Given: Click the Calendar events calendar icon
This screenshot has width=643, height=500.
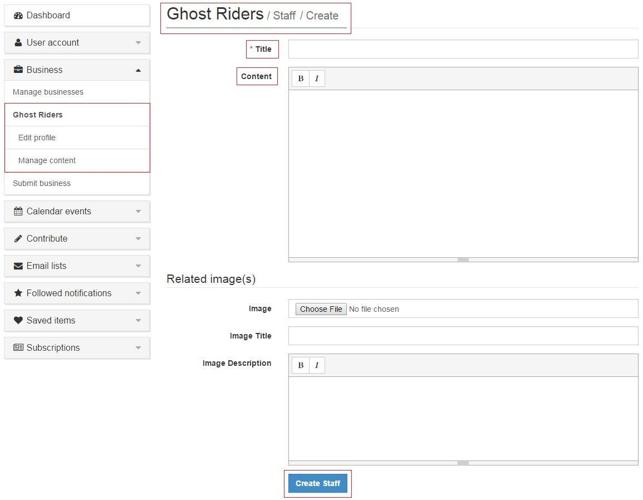Looking at the screenshot, I should [x=18, y=211].
